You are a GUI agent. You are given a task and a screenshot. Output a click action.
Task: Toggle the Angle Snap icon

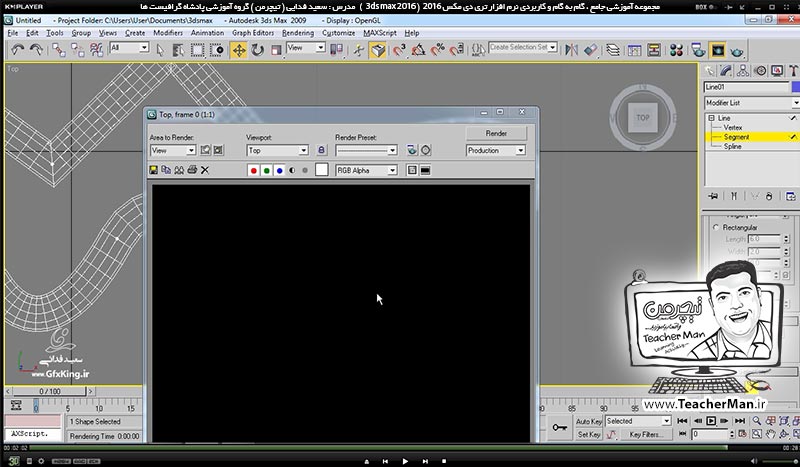[418, 50]
